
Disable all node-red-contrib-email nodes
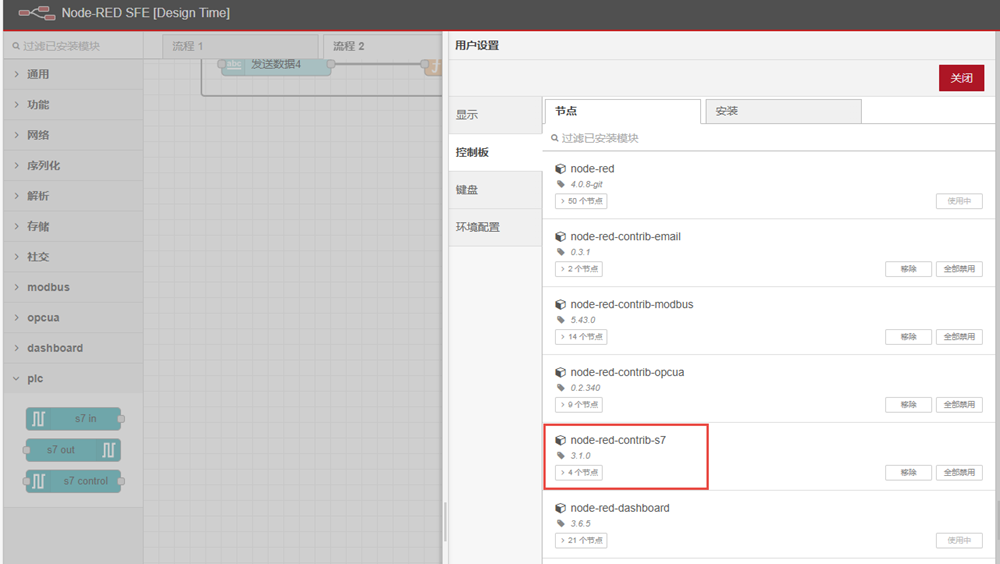pos(959,269)
